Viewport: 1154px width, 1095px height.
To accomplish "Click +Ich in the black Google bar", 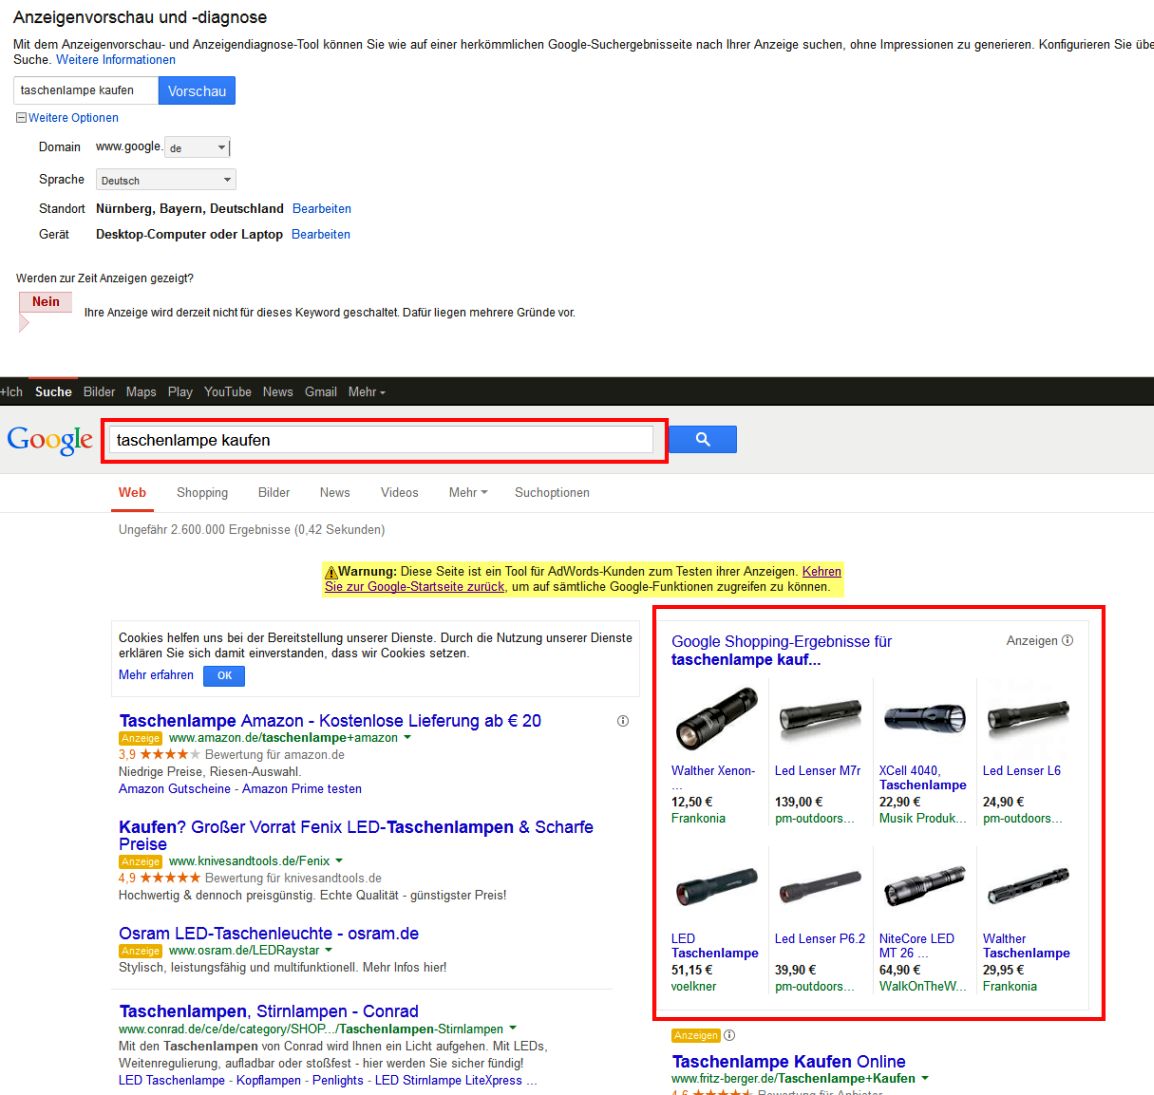I will pos(12,392).
